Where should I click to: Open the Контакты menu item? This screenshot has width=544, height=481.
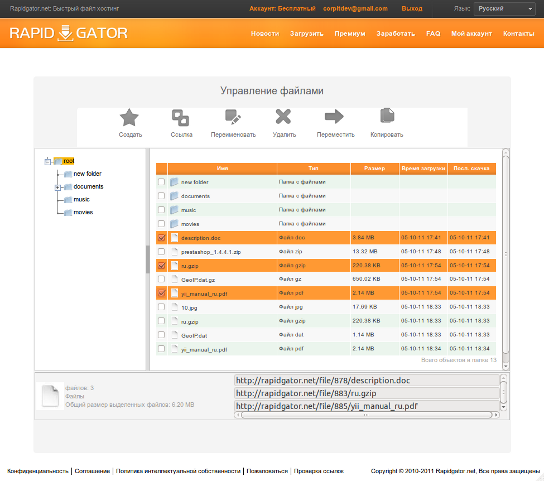519,34
